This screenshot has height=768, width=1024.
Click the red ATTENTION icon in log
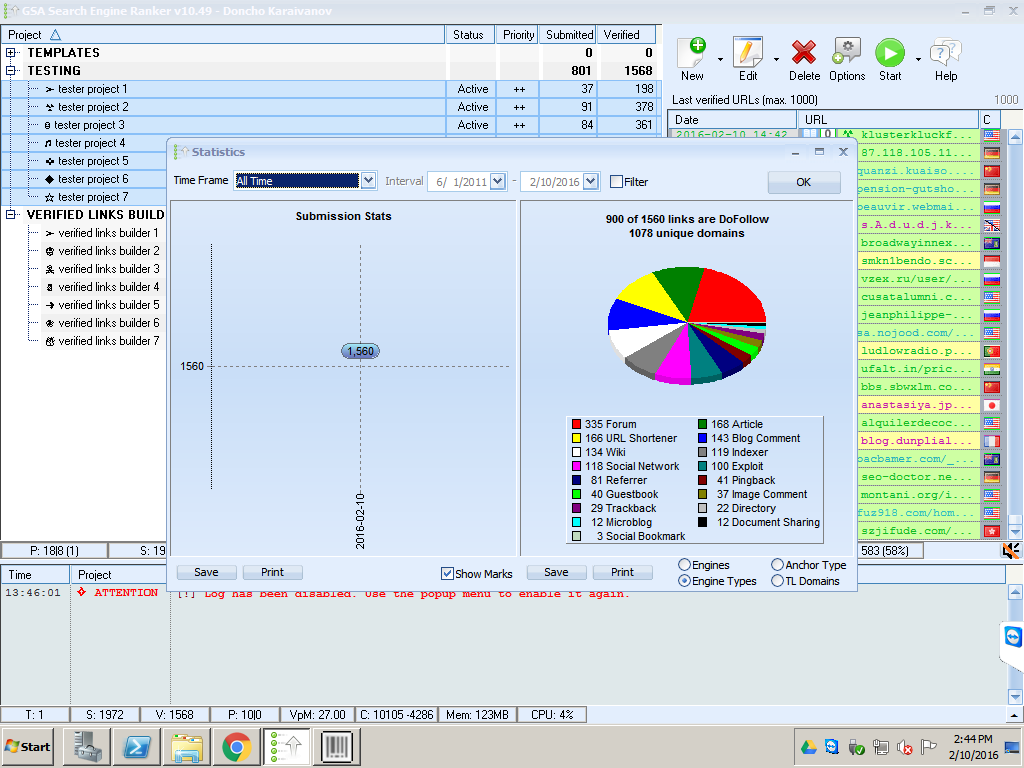point(82,592)
